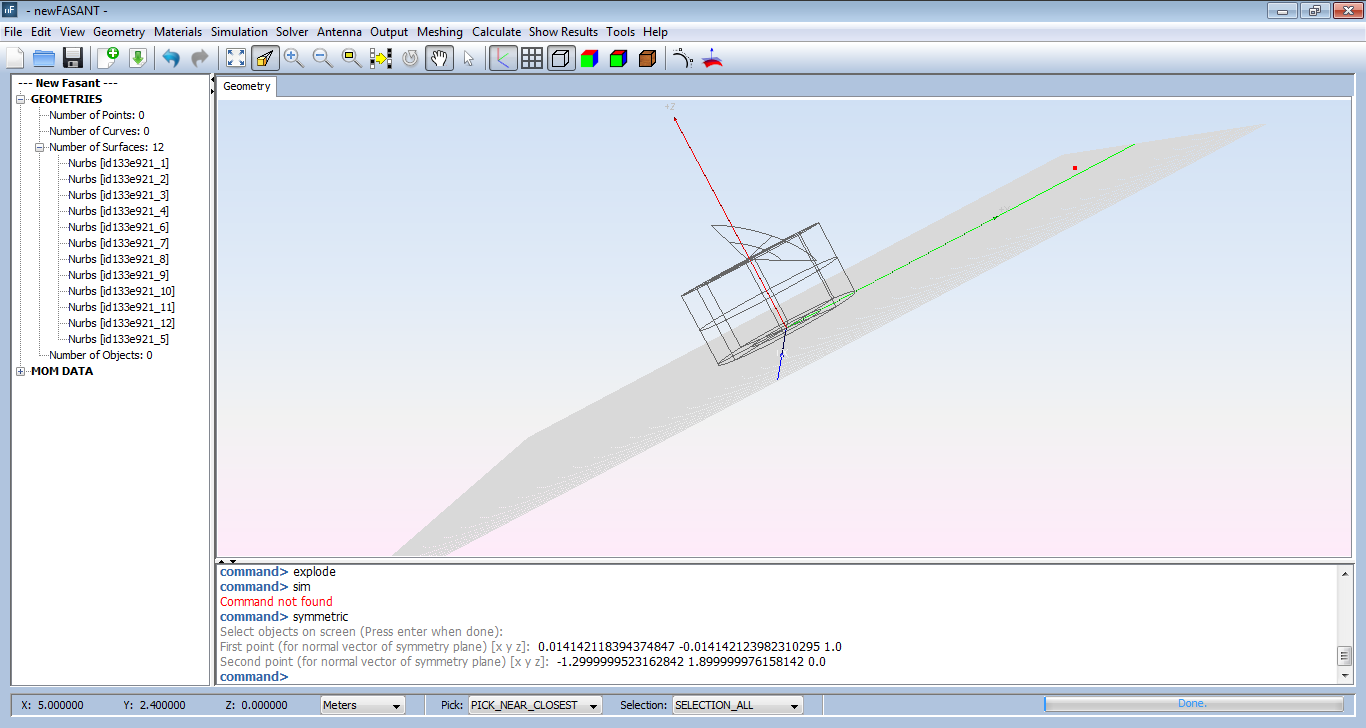
Task: Select Nurbs [id133e921_6] in tree
Action: 118,227
